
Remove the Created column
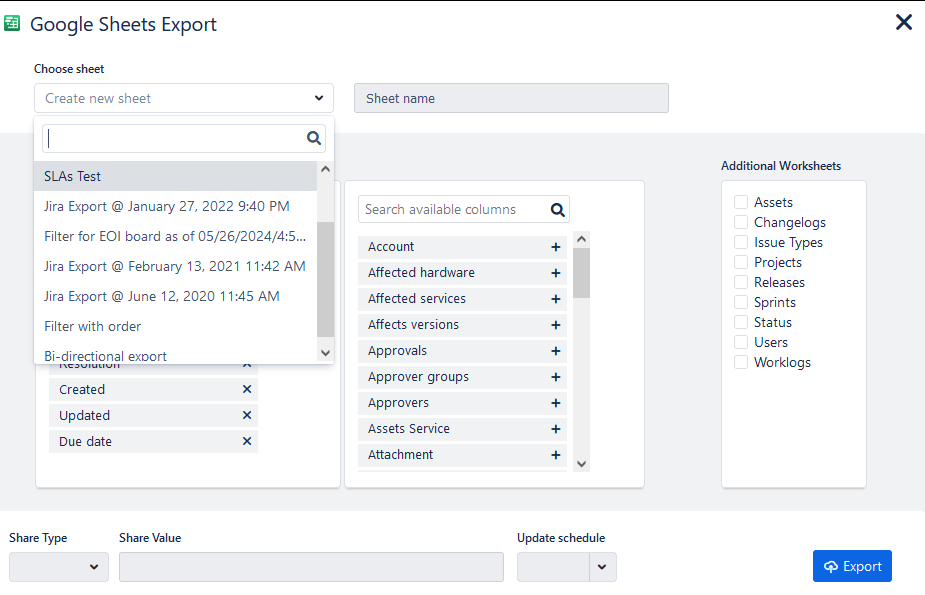click(x=247, y=390)
